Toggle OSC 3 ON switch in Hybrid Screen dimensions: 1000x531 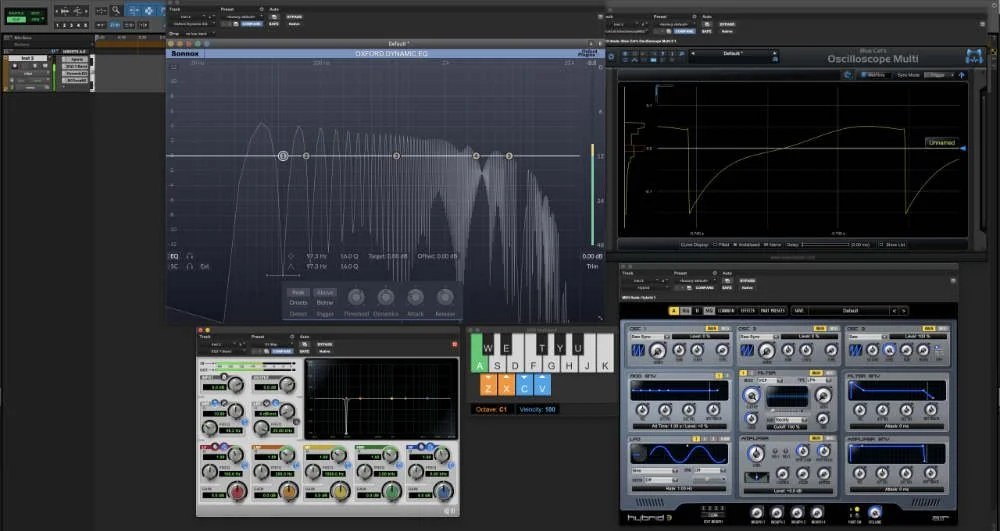click(x=929, y=329)
